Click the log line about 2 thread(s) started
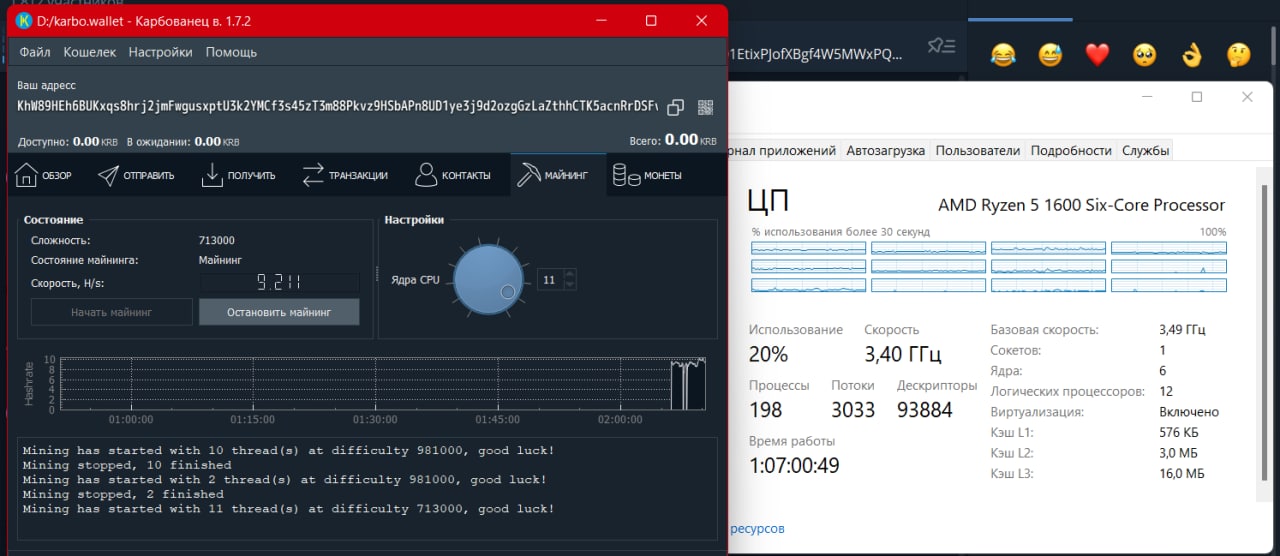 point(285,480)
